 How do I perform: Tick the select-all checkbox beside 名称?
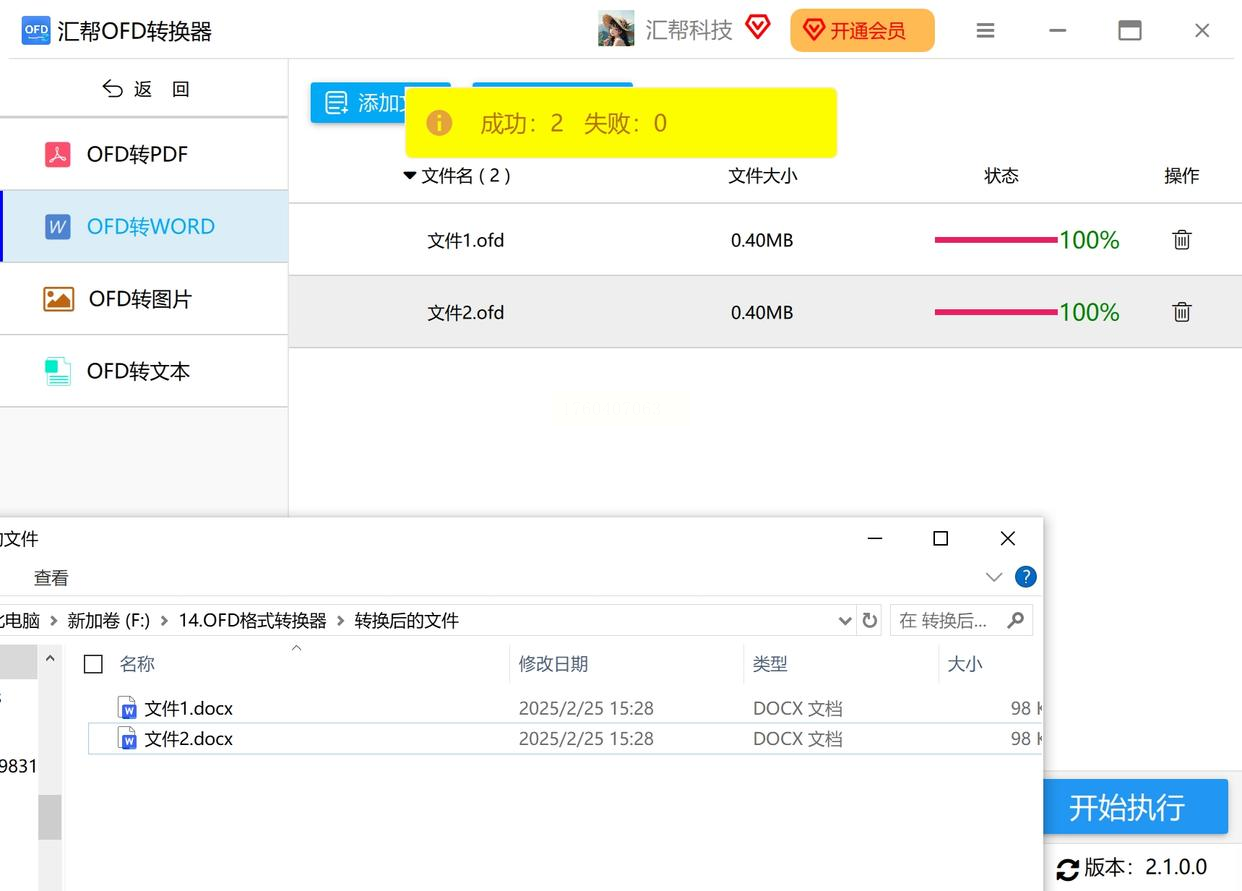coord(94,664)
